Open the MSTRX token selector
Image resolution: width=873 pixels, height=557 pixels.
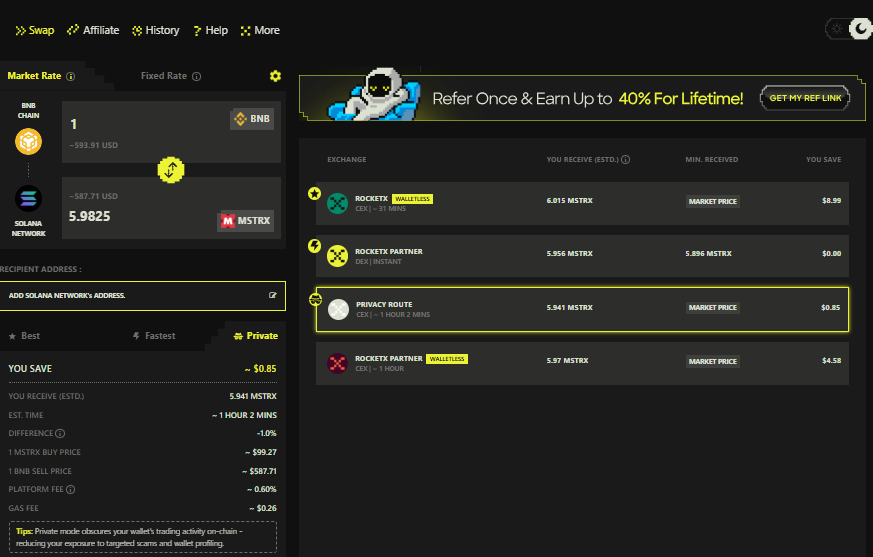coord(246,221)
